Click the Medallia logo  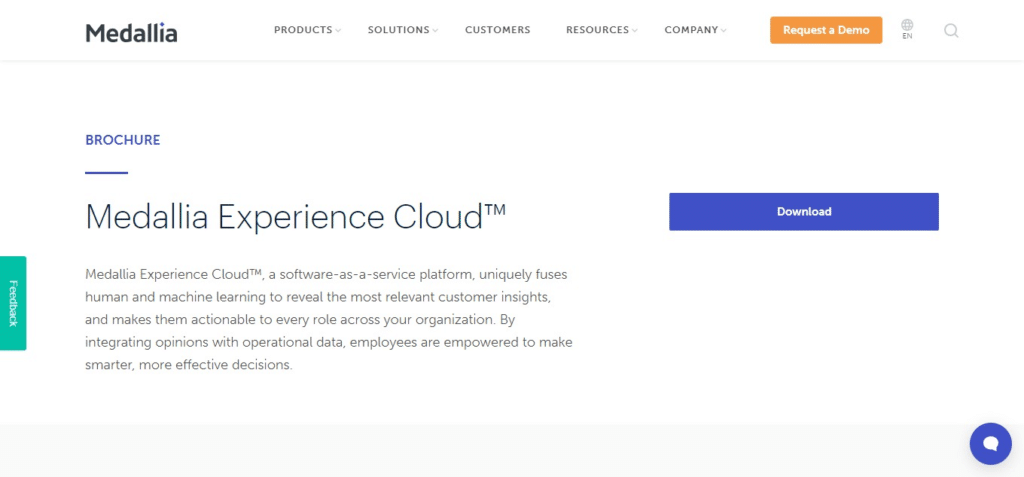point(131,32)
